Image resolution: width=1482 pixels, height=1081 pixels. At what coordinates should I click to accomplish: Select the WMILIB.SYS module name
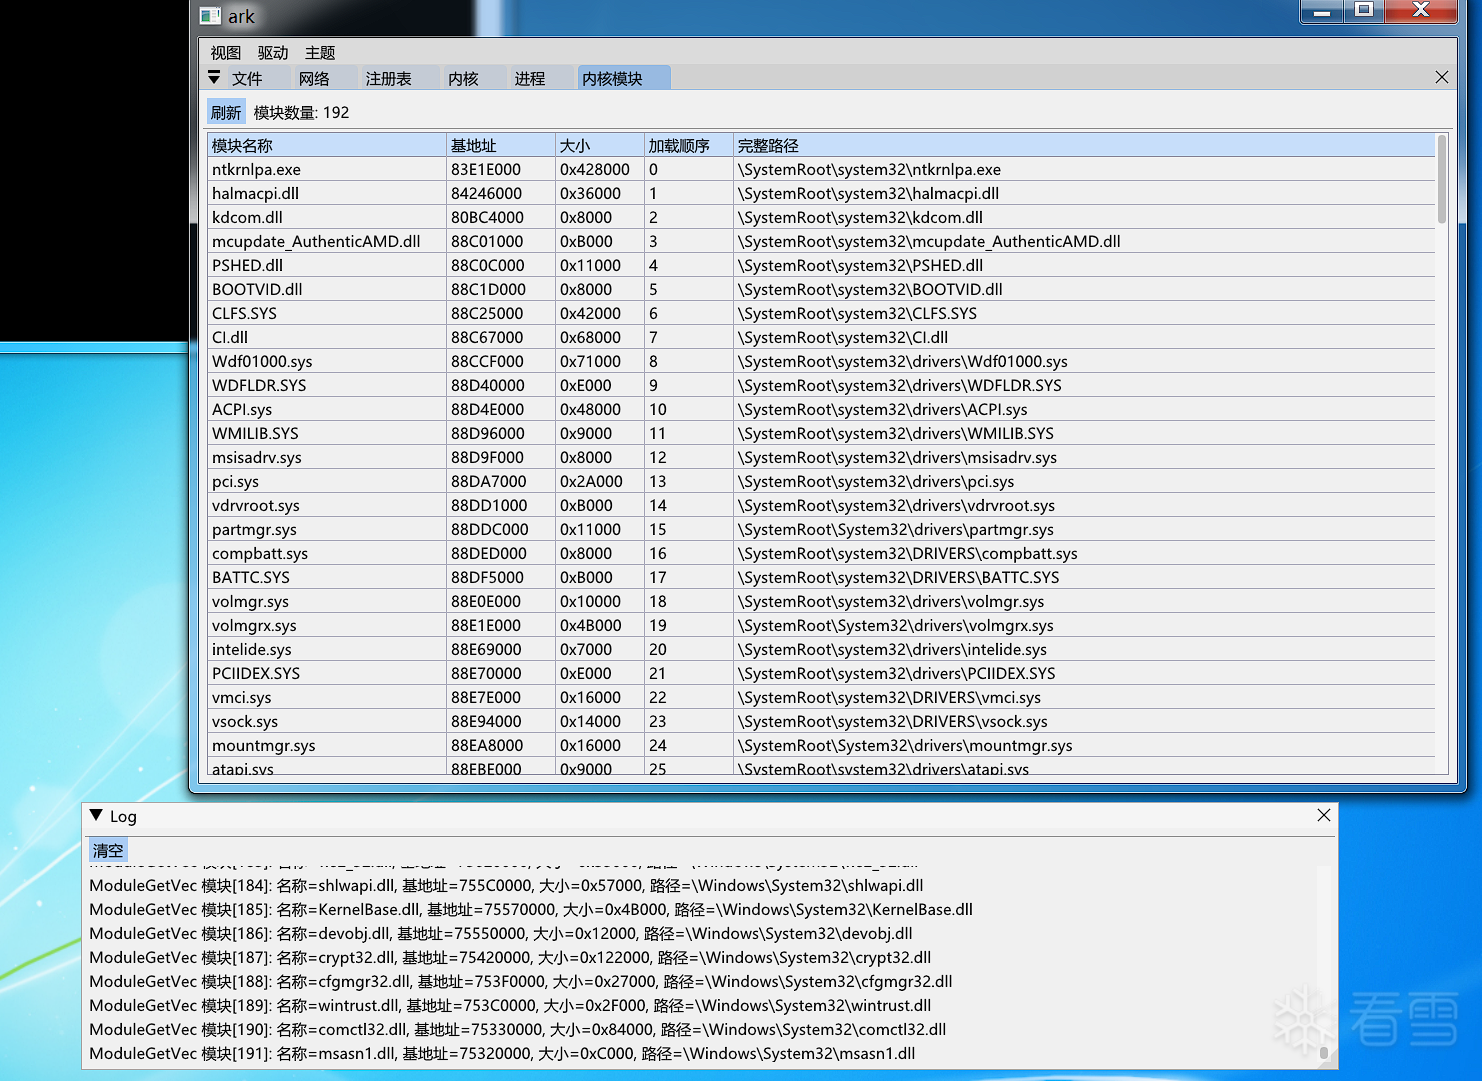click(255, 433)
